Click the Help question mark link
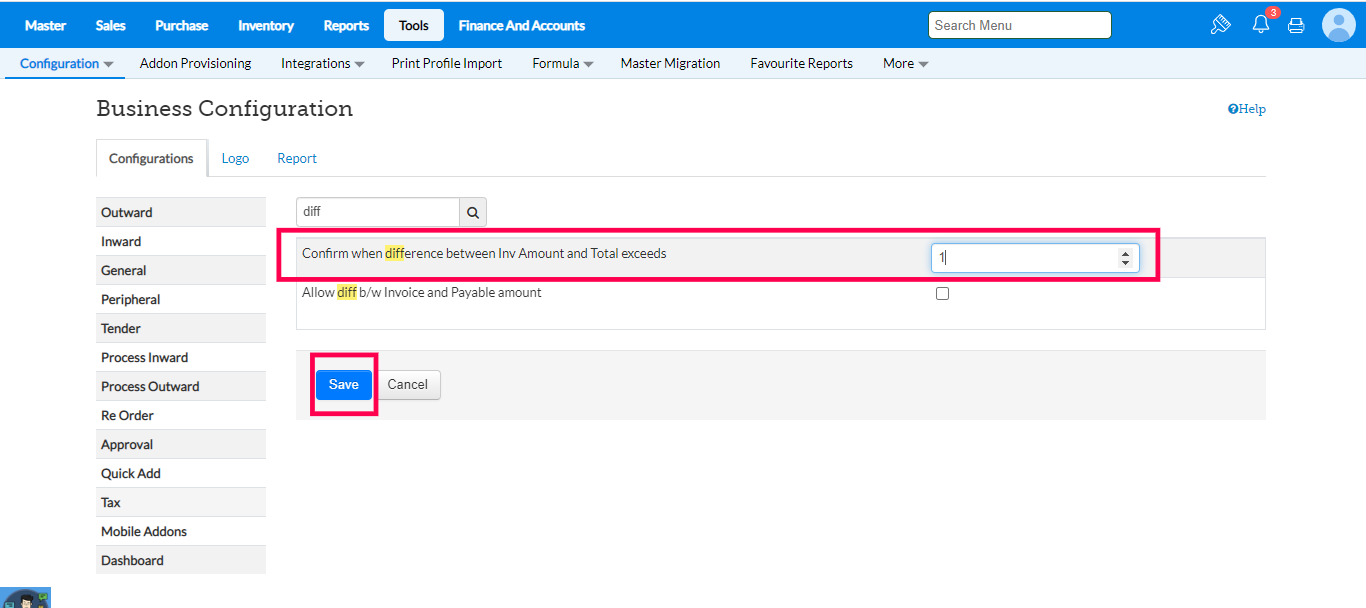 coord(1246,109)
